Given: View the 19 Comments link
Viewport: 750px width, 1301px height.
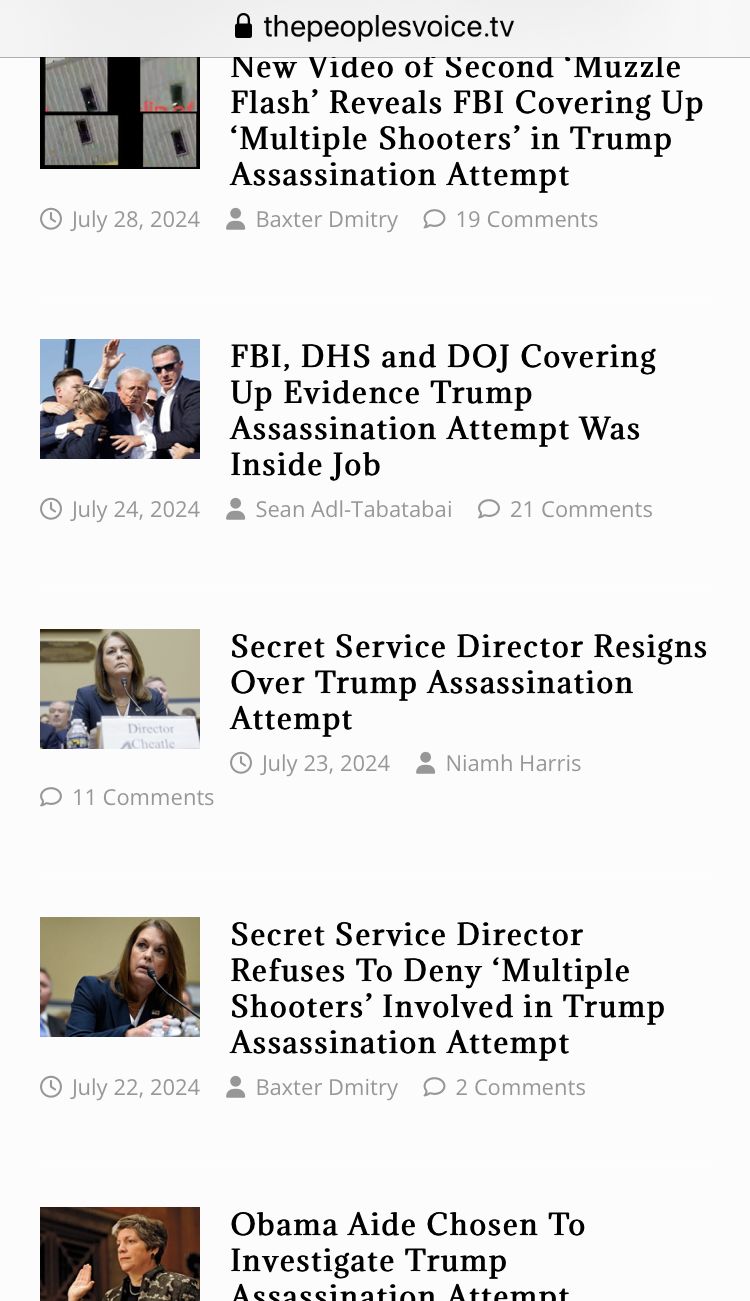Looking at the screenshot, I should pyautogui.click(x=527, y=219).
